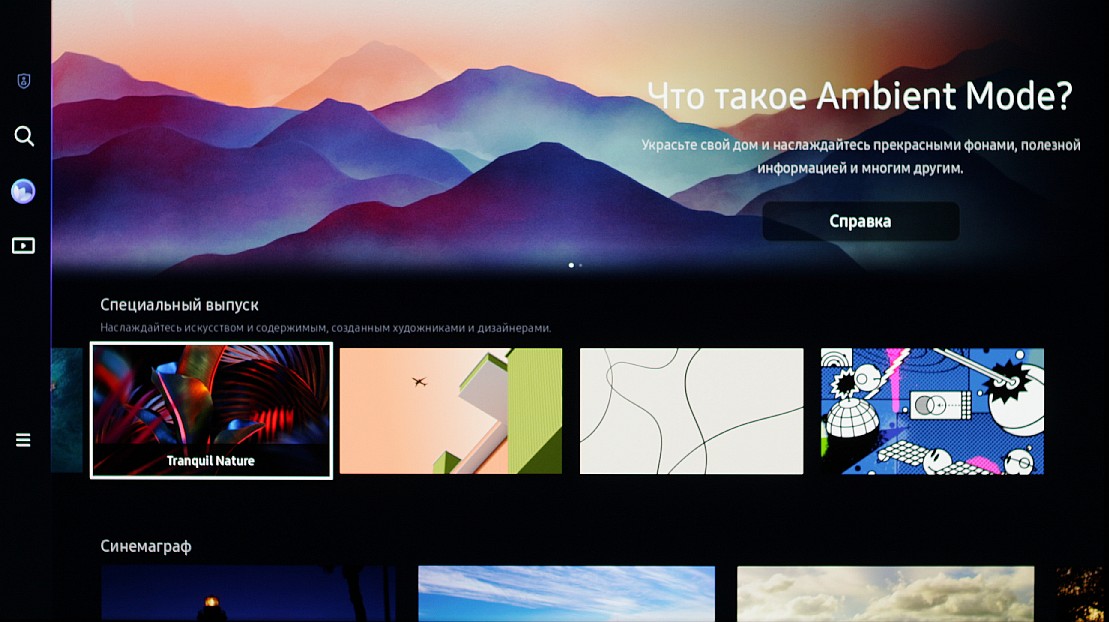Viewport: 1109px width, 622px height.
Task: Click the Что такое Ambient Mode? headline
Action: point(860,96)
